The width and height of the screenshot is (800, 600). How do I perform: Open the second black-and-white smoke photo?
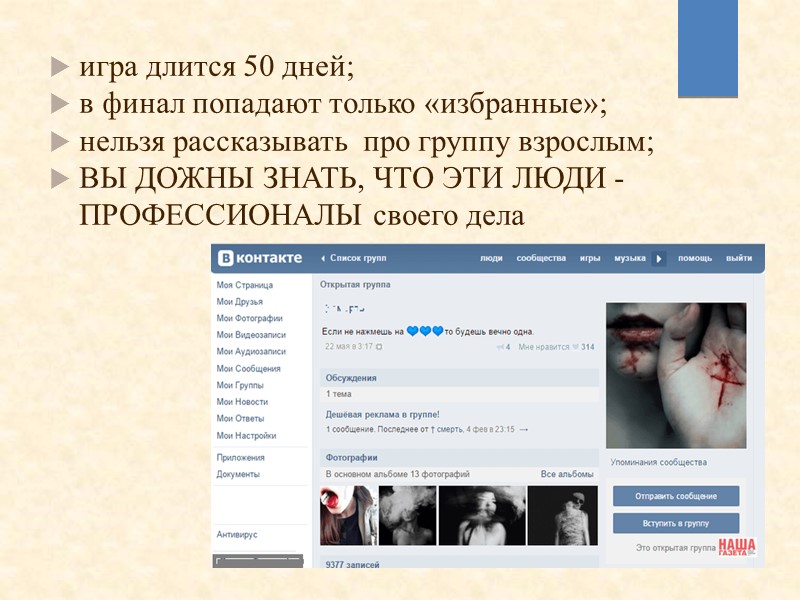click(408, 515)
